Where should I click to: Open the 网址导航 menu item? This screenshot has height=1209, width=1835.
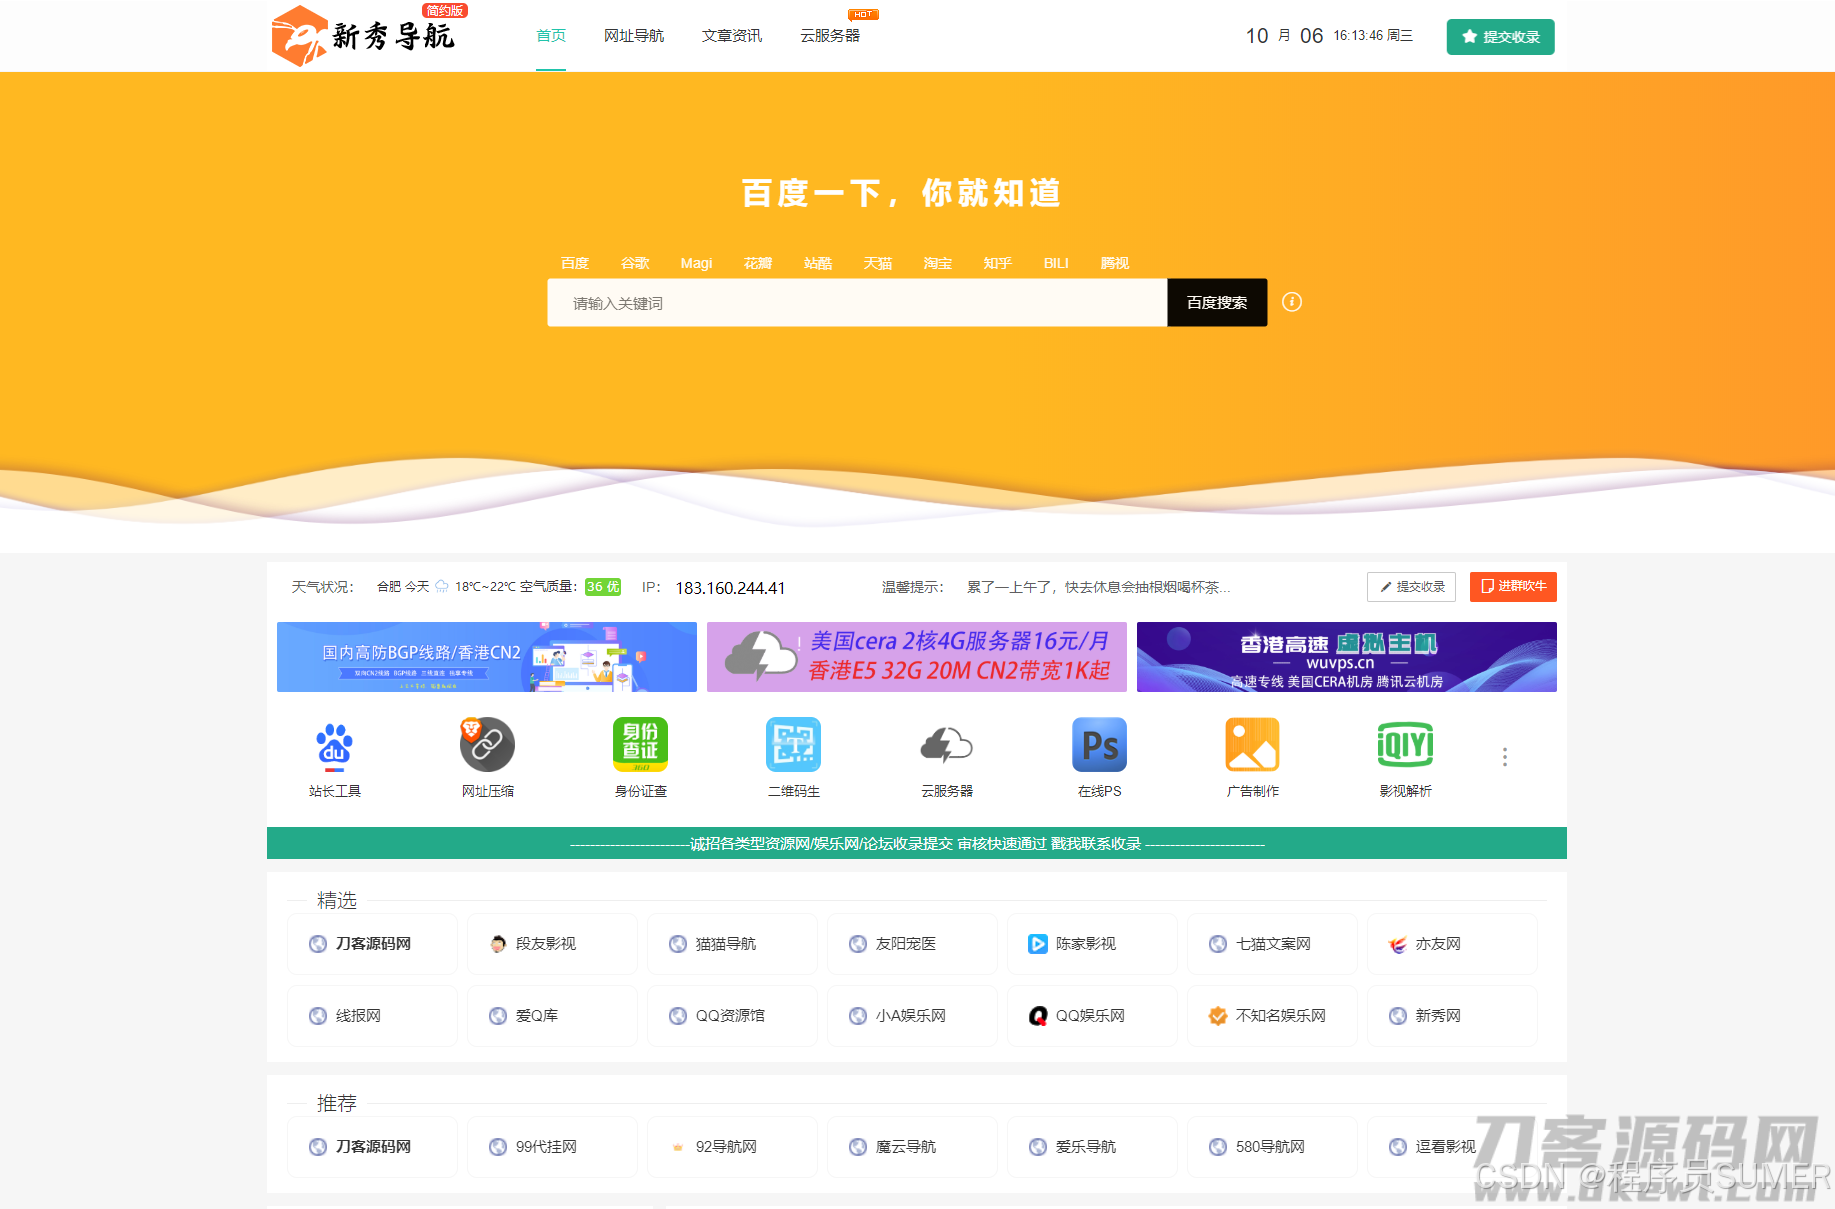click(634, 35)
